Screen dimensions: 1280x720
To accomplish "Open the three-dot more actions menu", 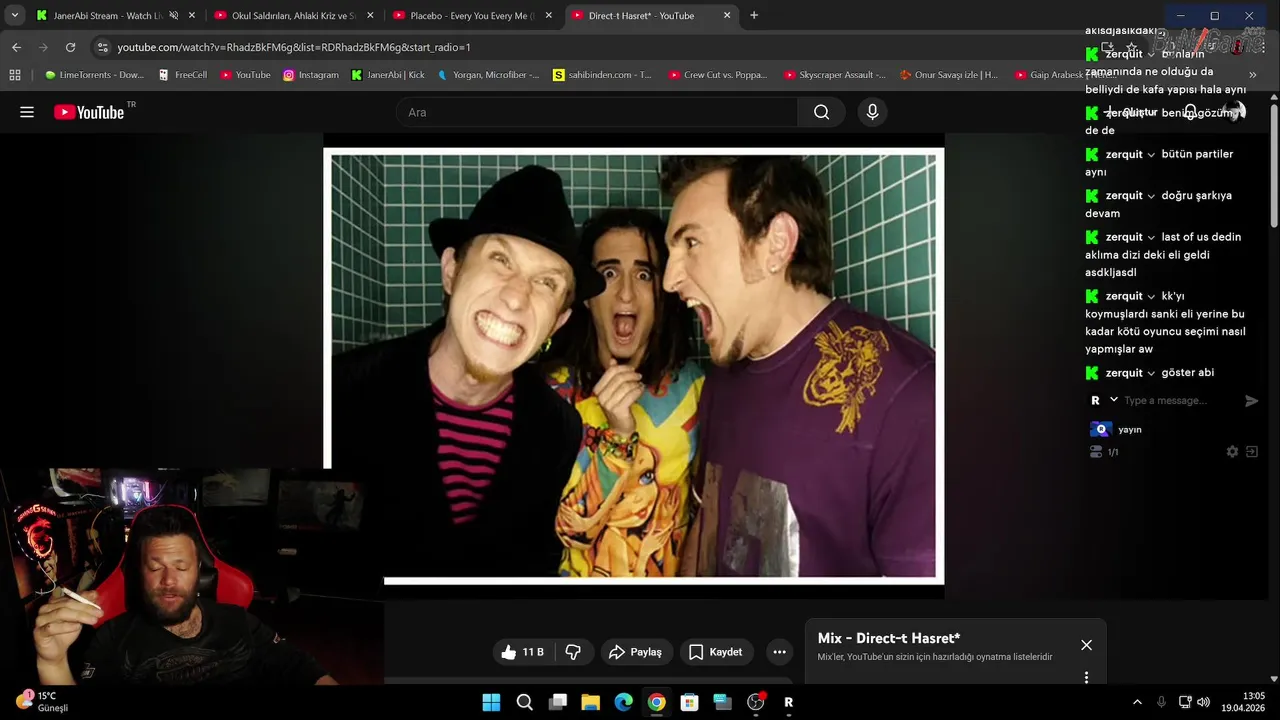I will pos(779,652).
